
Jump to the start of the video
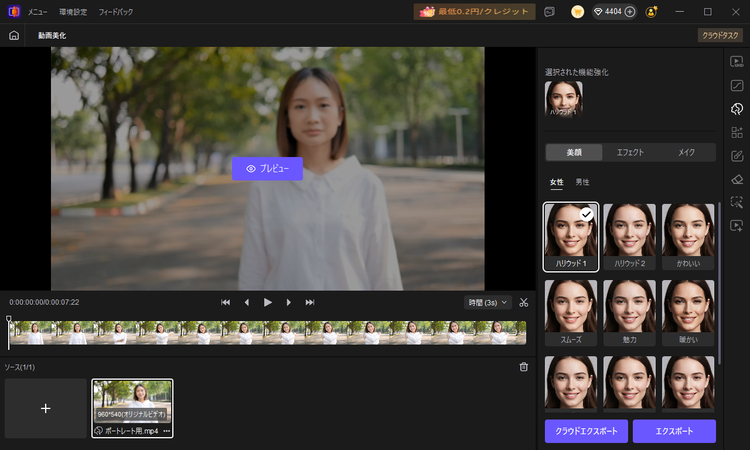coord(225,302)
